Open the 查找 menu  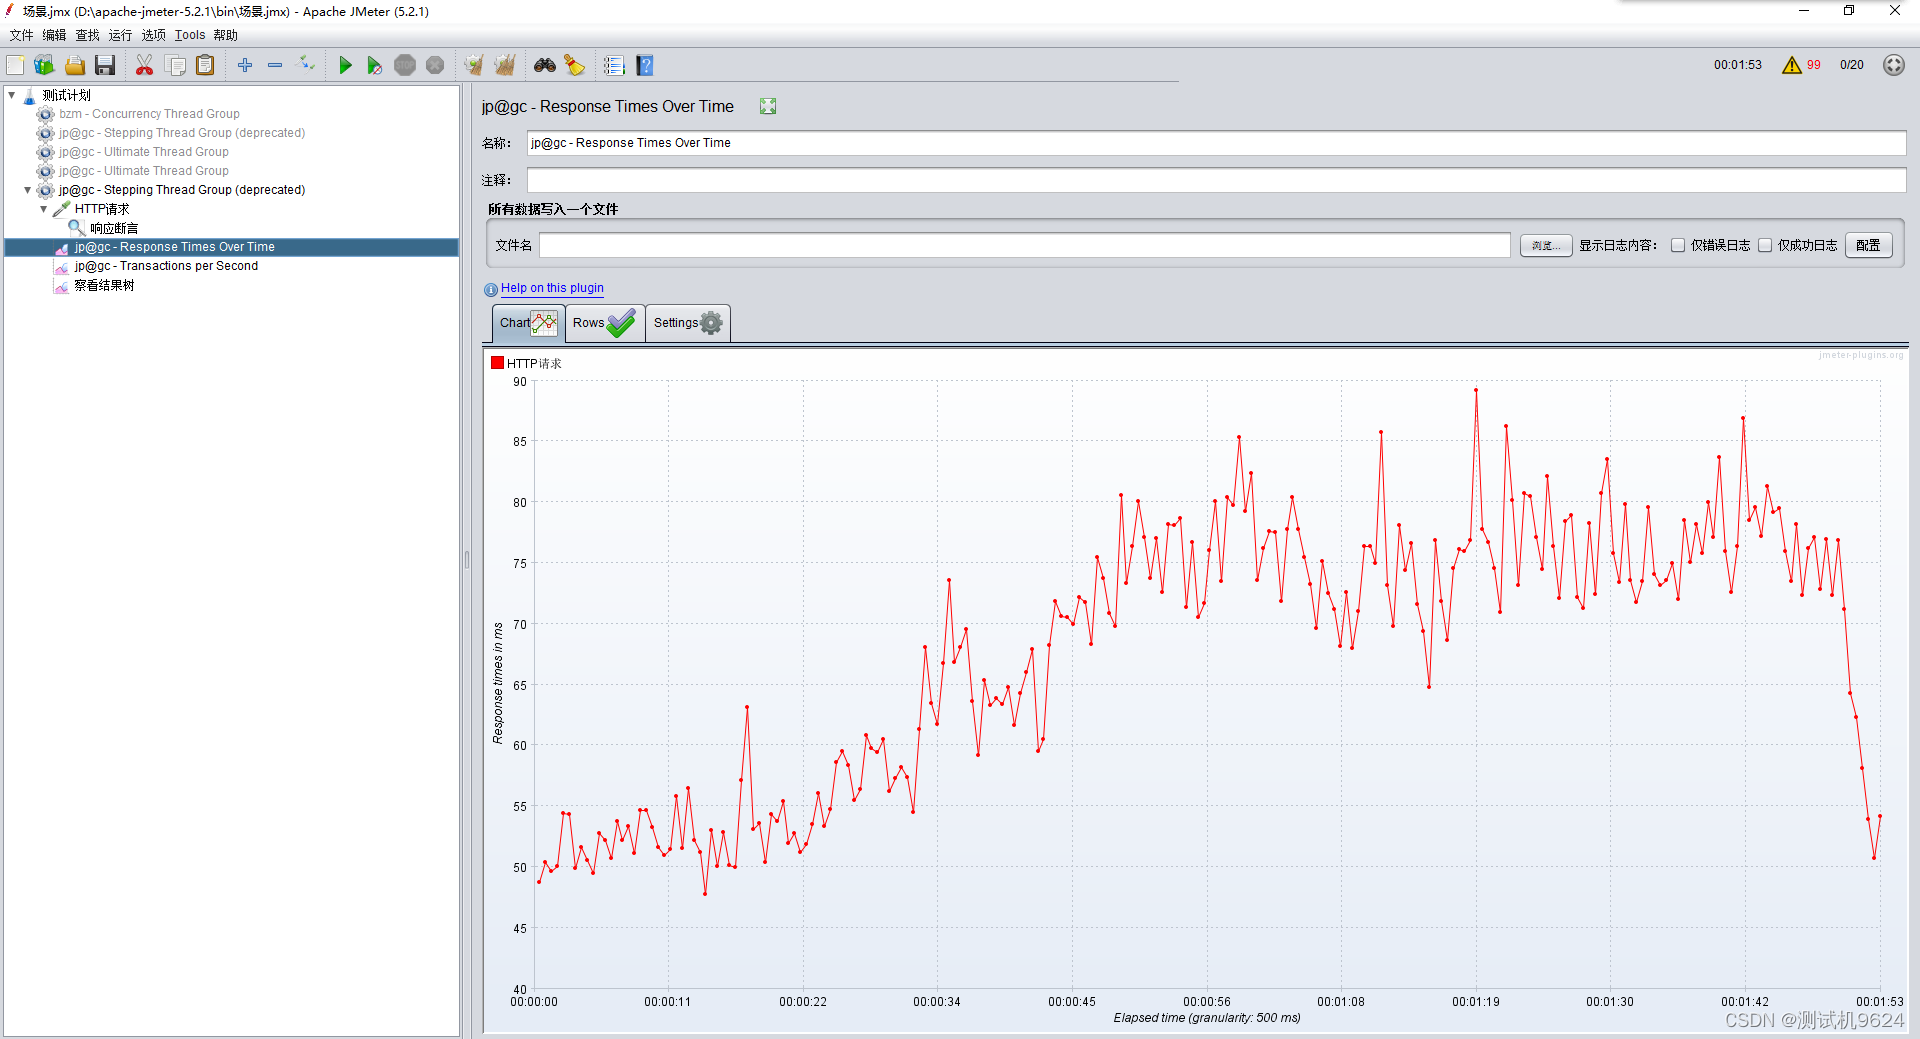click(x=88, y=35)
